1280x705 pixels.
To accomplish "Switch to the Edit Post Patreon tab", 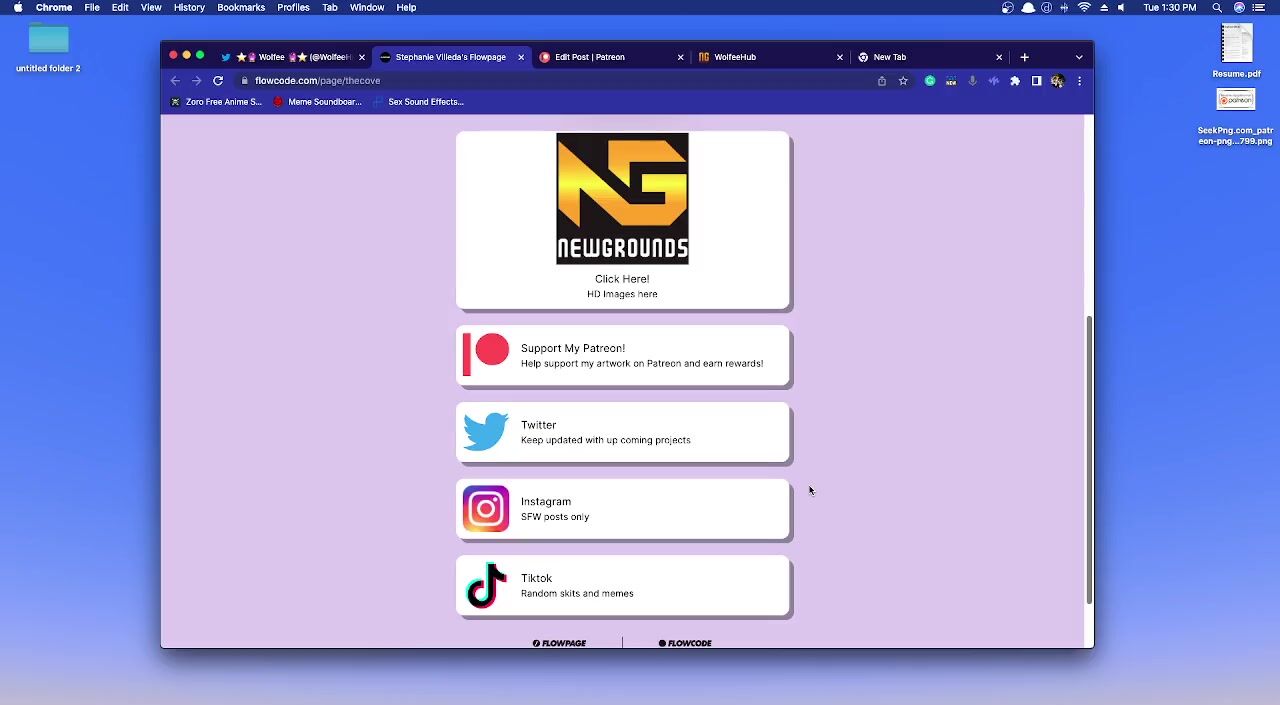I will click(590, 57).
